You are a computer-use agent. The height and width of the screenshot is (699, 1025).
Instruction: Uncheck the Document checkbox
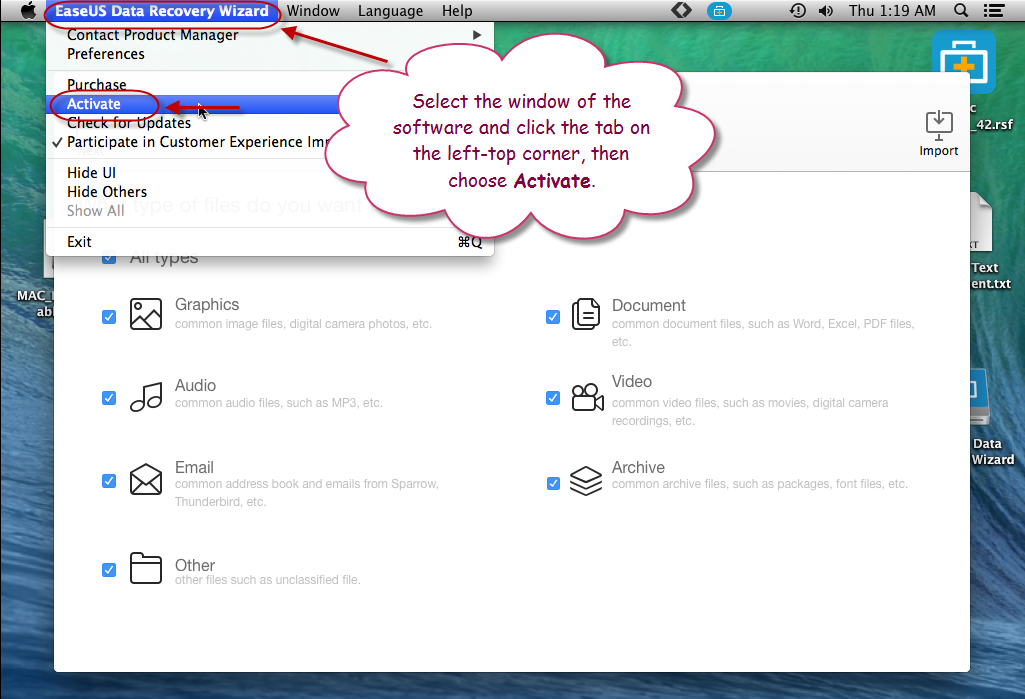[553, 317]
